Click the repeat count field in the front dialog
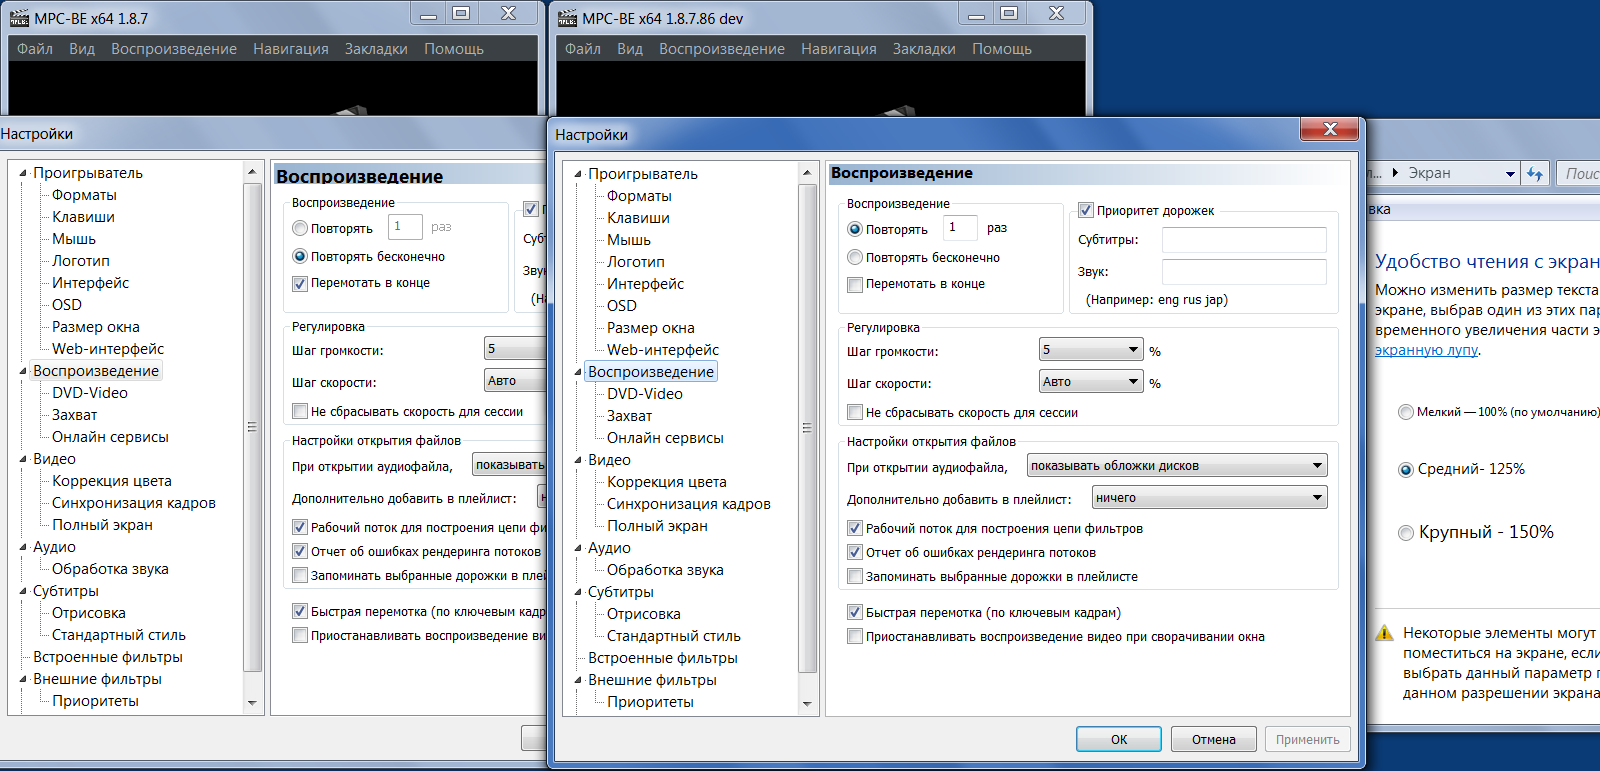 [x=961, y=228]
